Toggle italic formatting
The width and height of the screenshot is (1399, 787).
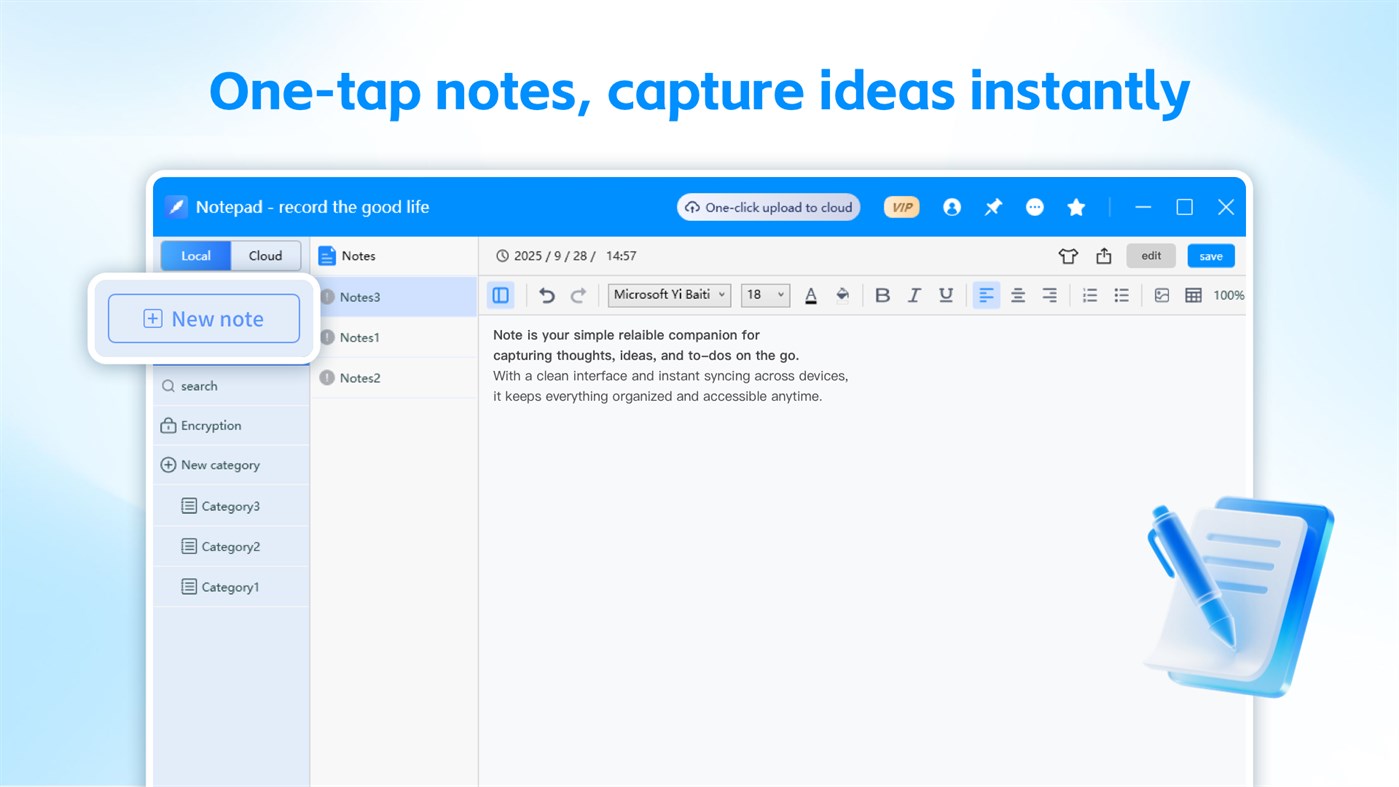click(913, 294)
